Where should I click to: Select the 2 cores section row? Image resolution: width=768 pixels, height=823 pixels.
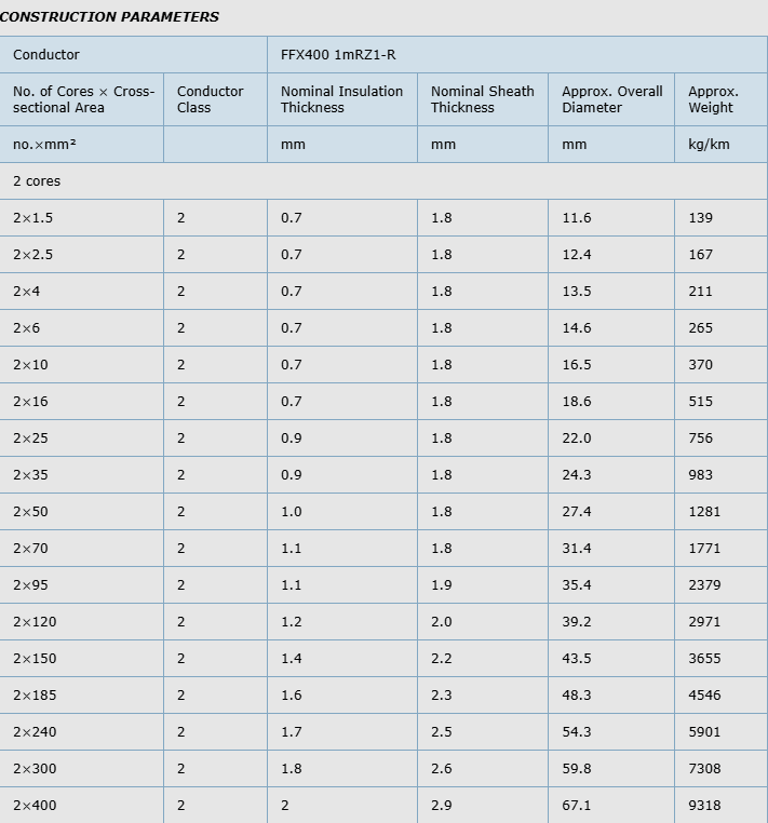pos(37,181)
